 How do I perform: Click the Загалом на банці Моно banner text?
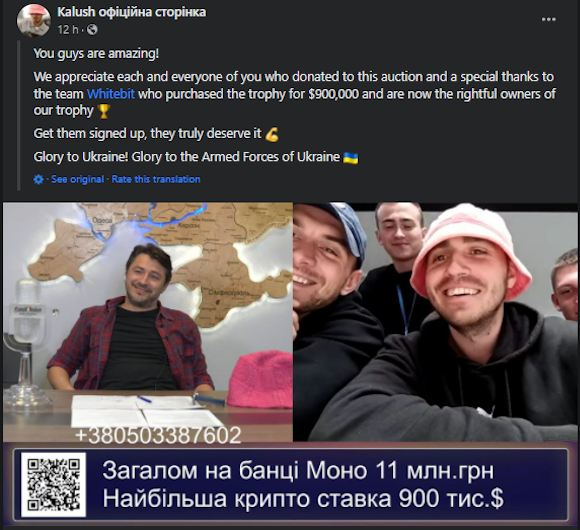point(298,471)
